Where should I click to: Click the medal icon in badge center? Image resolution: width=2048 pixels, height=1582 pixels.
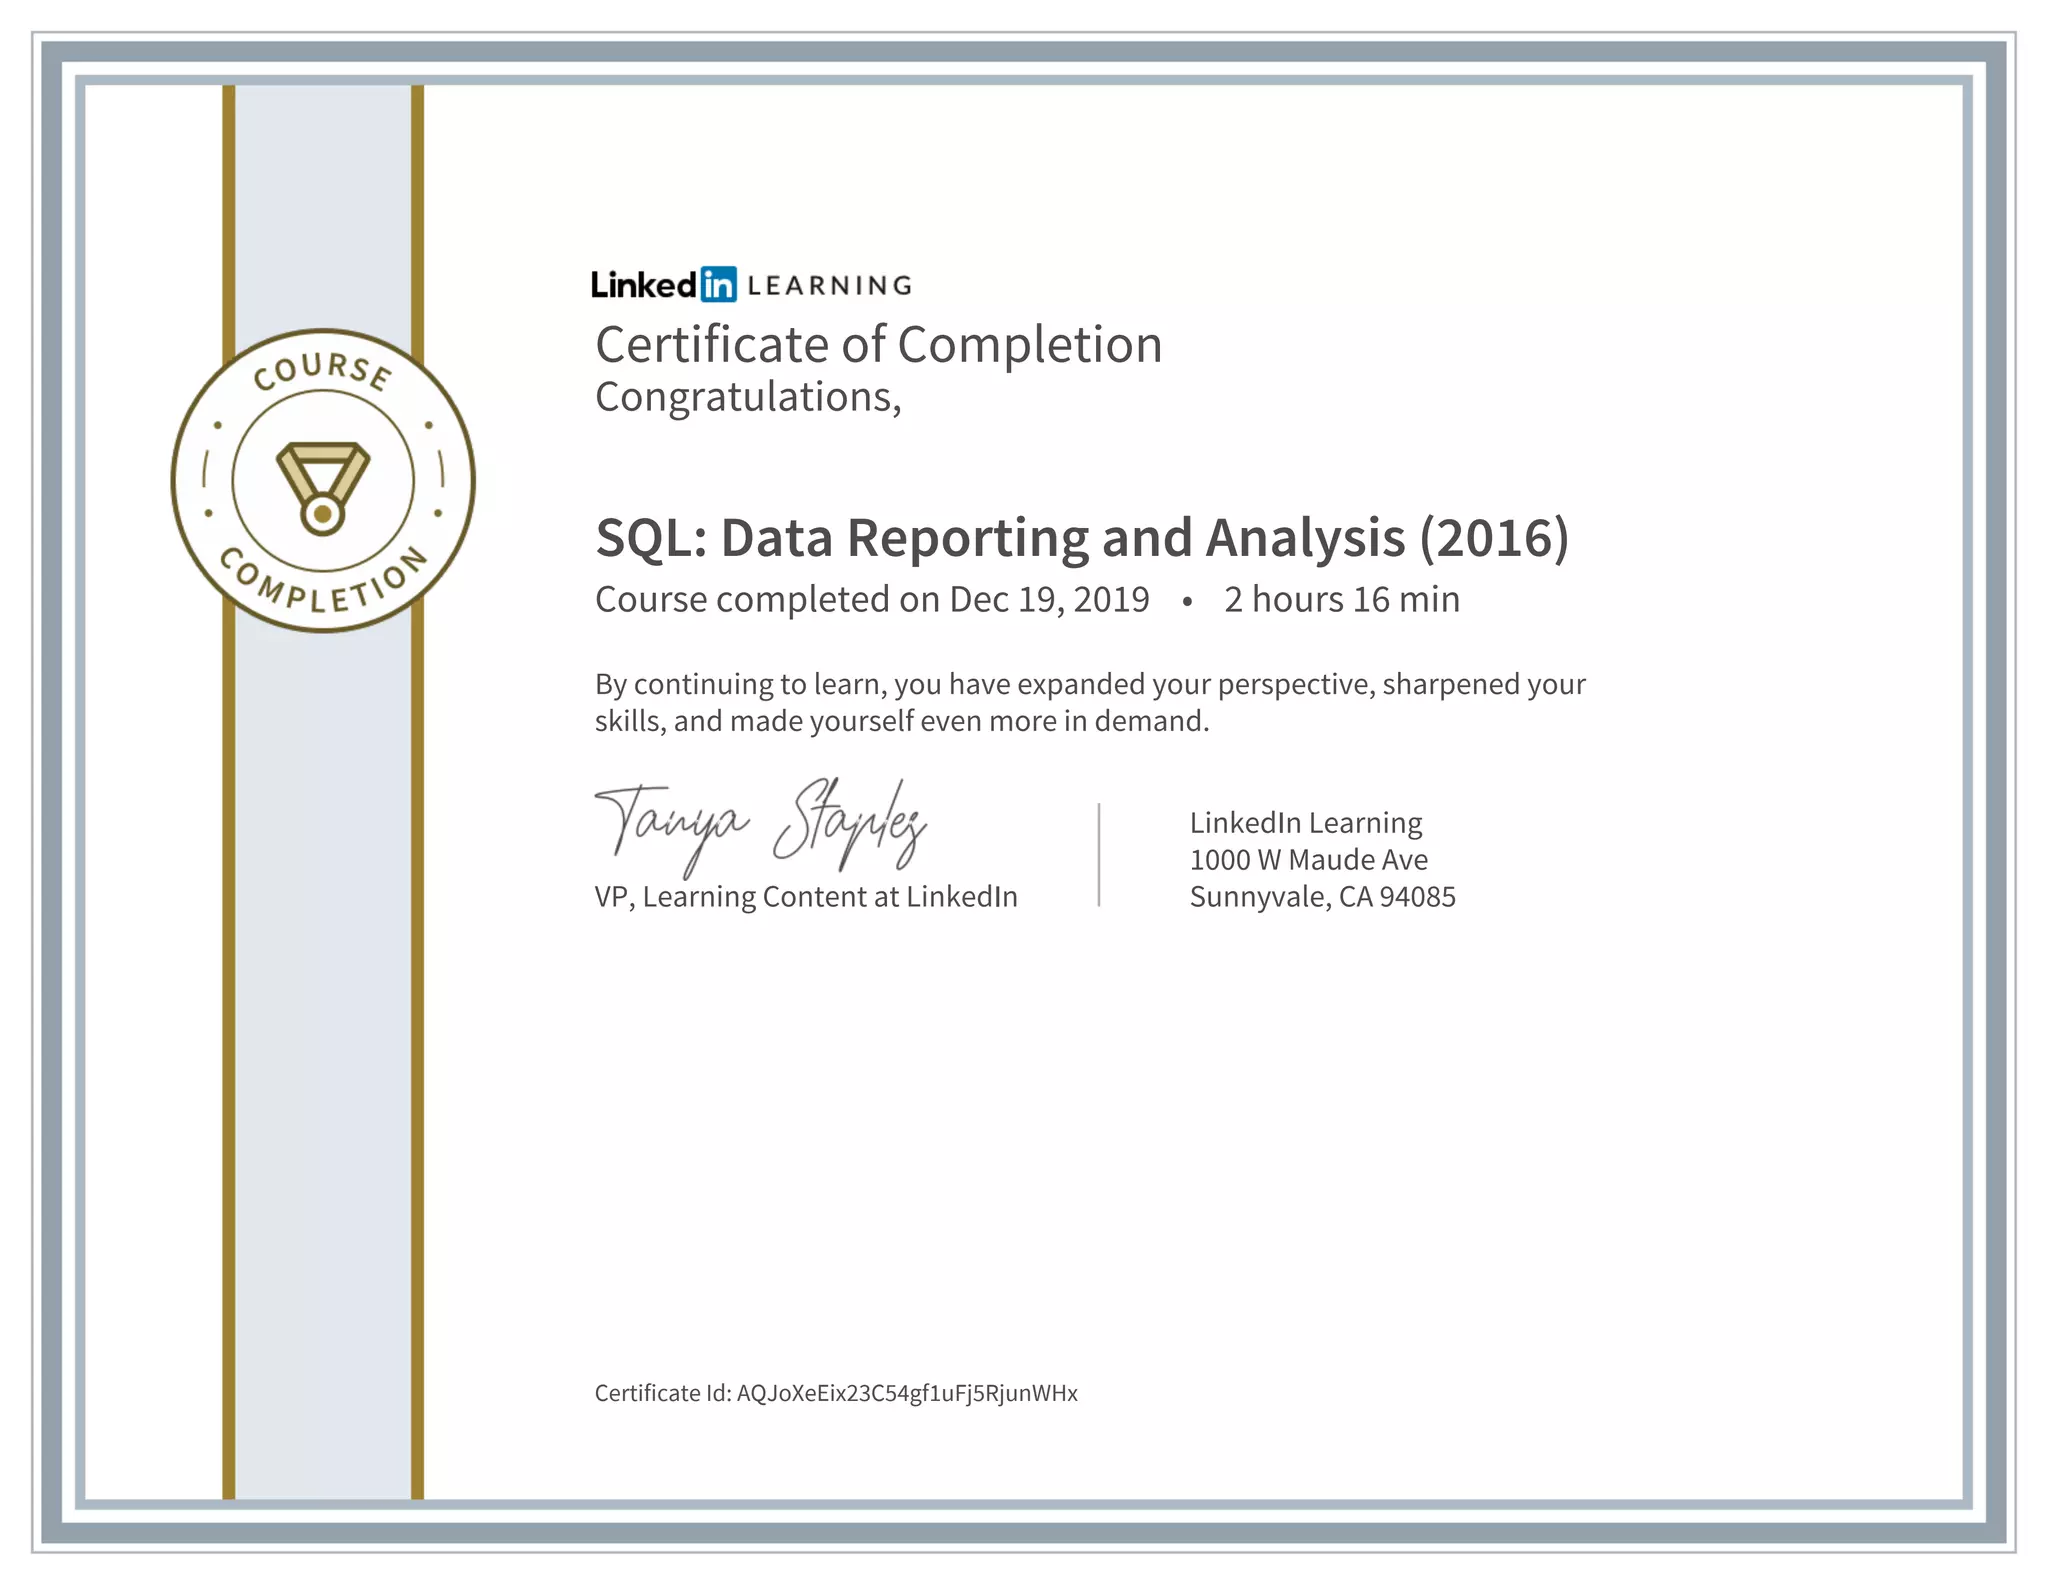[322, 487]
